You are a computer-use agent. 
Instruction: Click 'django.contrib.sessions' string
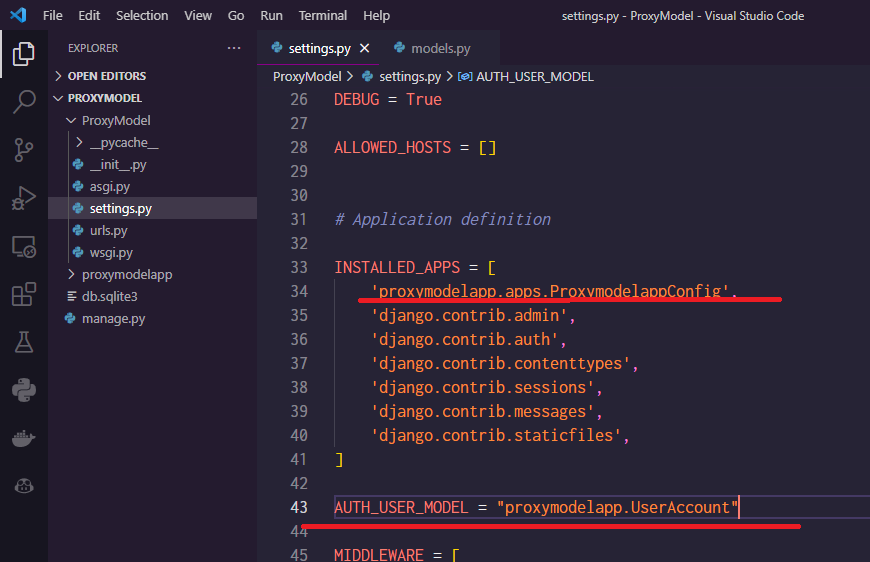[x=483, y=387]
